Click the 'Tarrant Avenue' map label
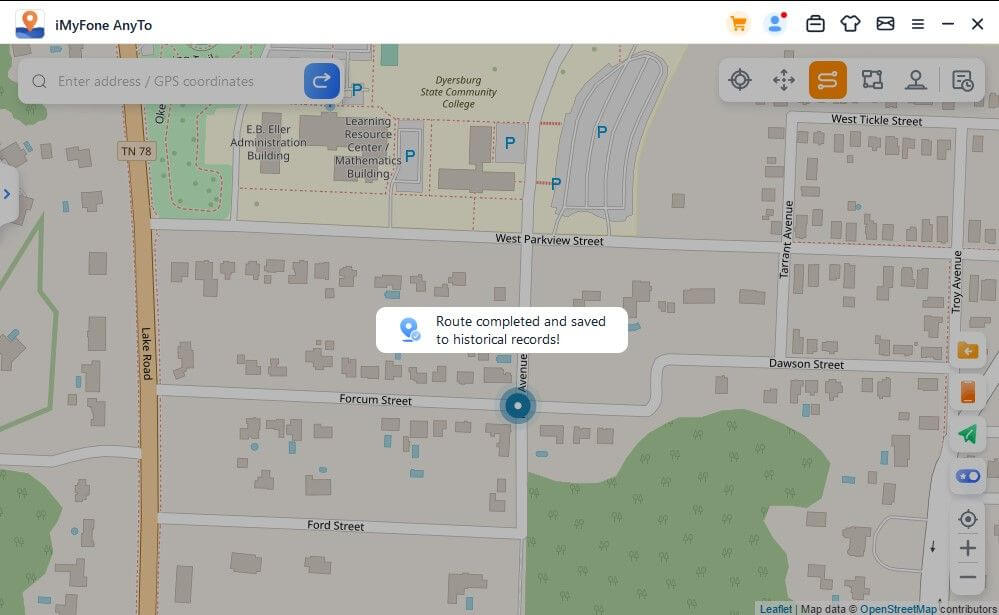 (x=787, y=240)
